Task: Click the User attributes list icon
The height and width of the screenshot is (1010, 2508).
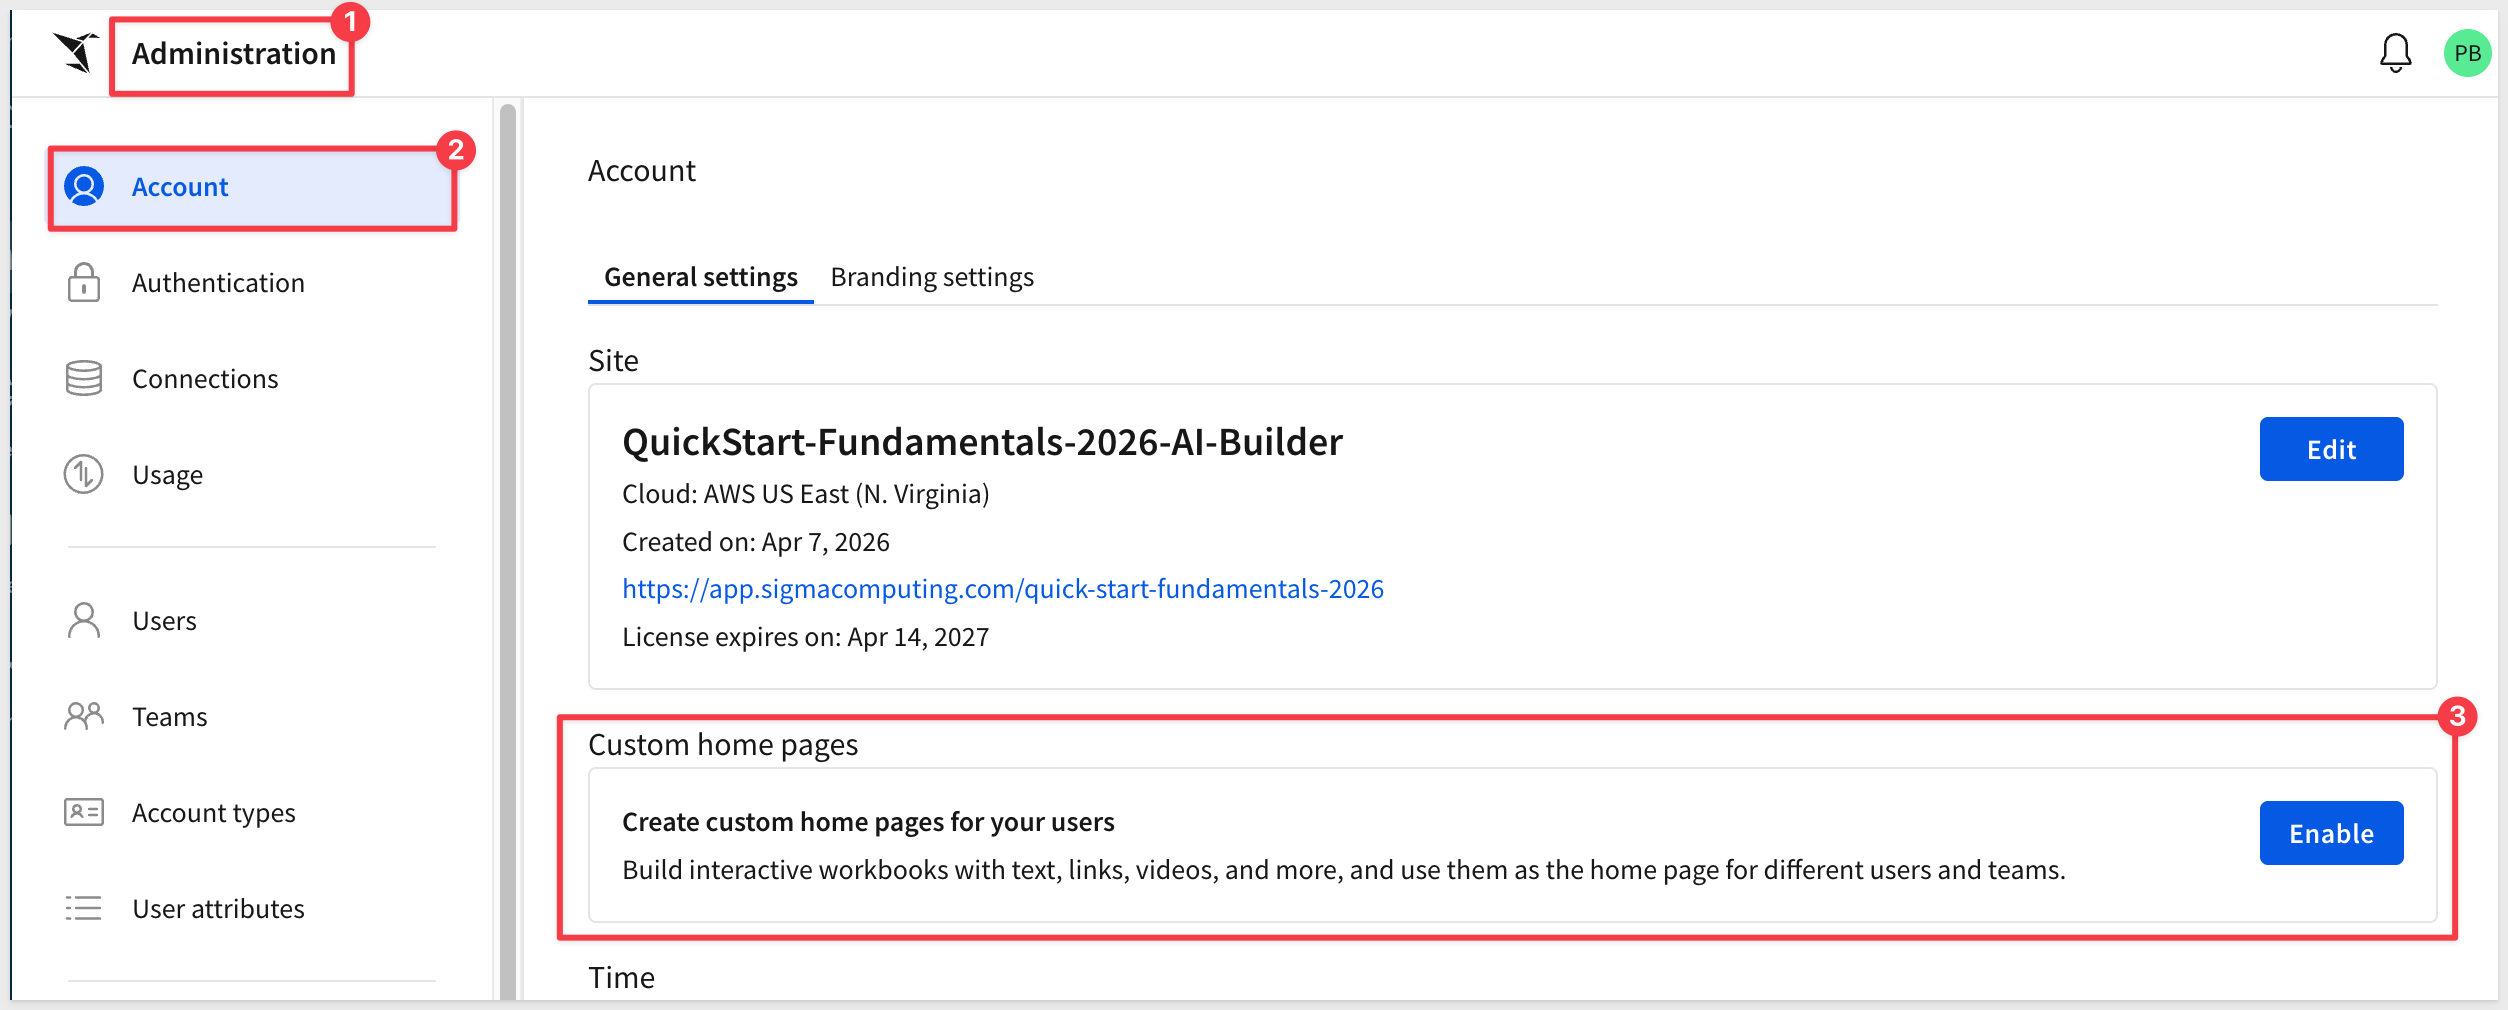Action: (x=84, y=908)
